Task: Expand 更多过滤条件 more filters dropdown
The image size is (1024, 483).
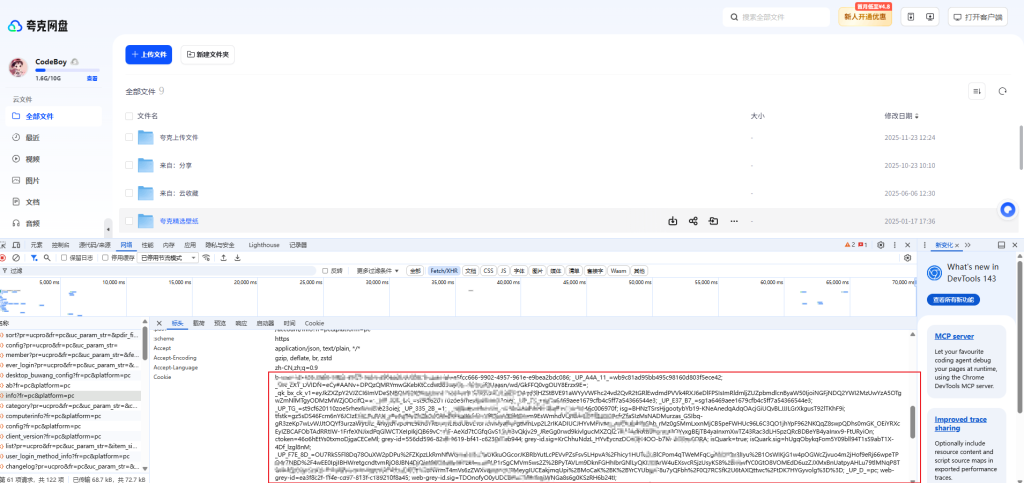Action: (x=378, y=270)
